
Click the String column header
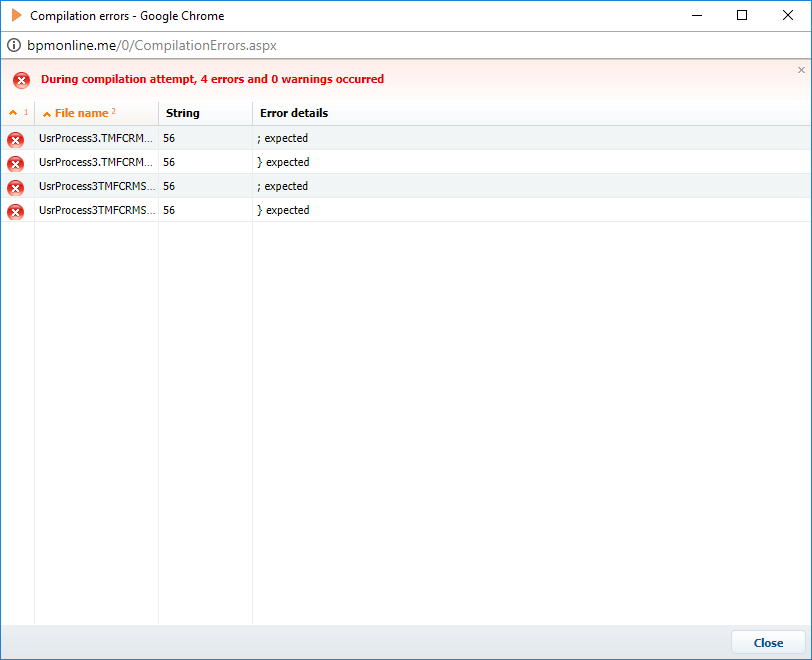coord(206,113)
